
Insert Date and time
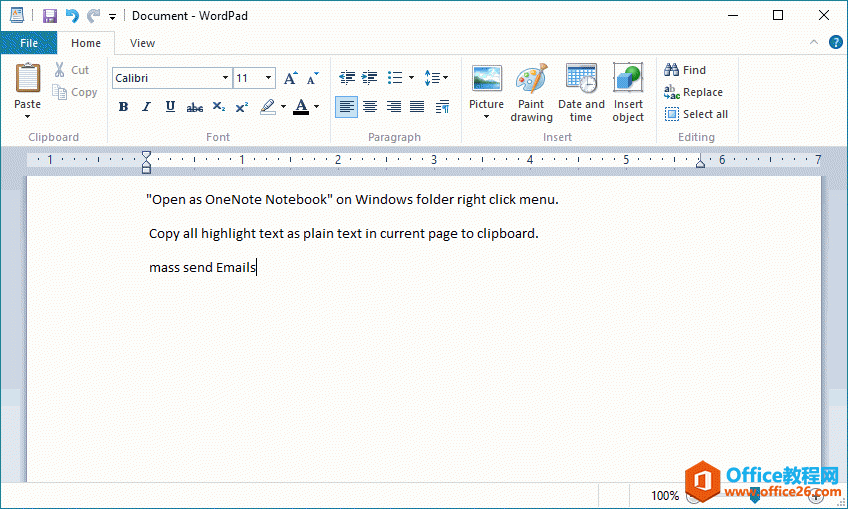coord(581,92)
